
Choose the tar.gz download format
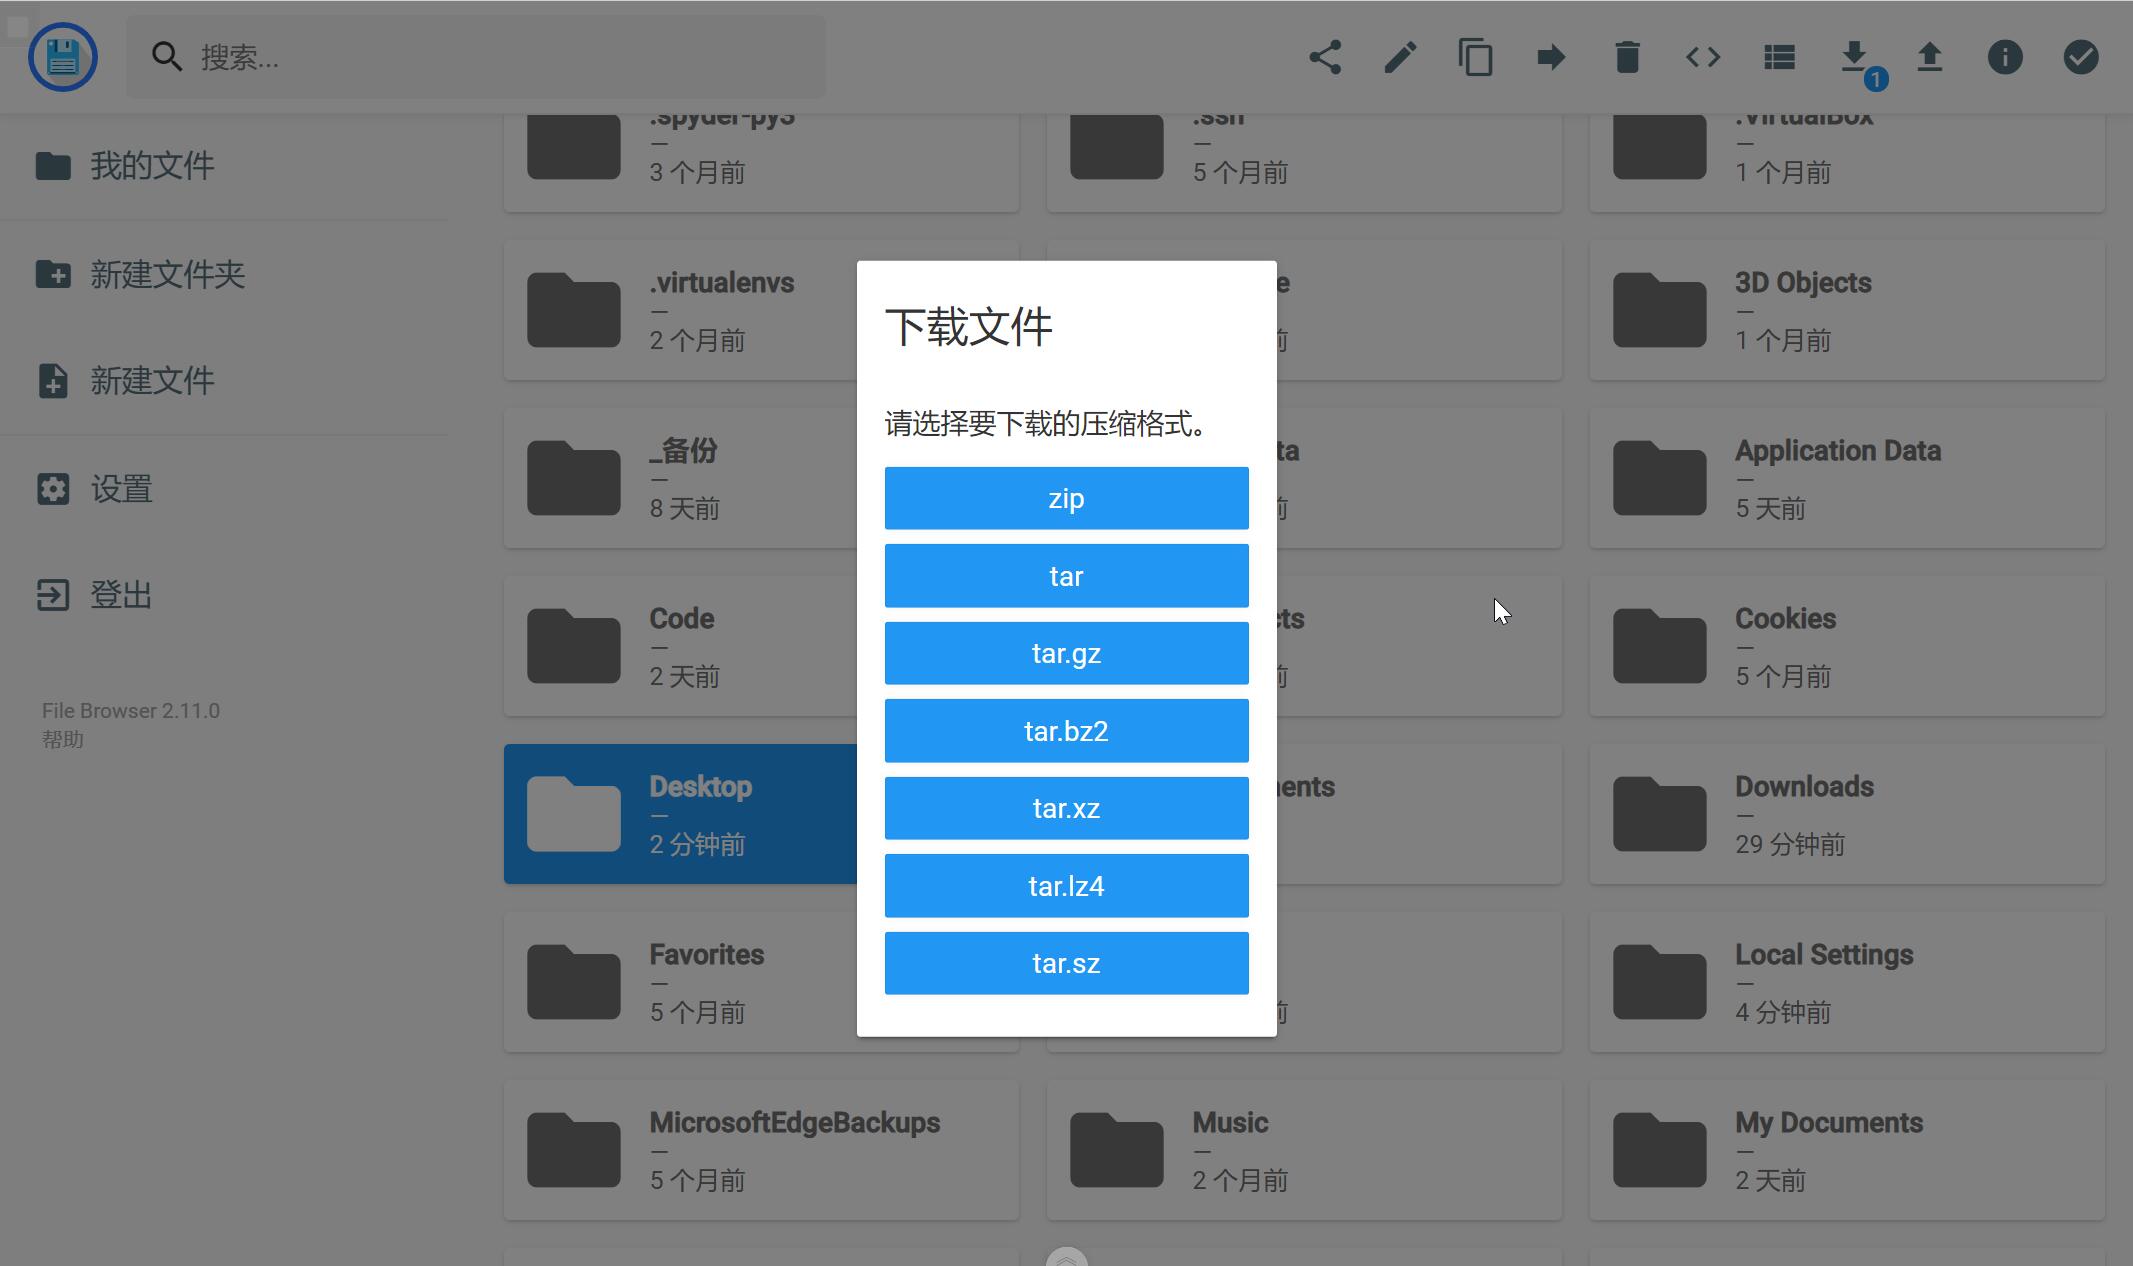[x=1066, y=653]
